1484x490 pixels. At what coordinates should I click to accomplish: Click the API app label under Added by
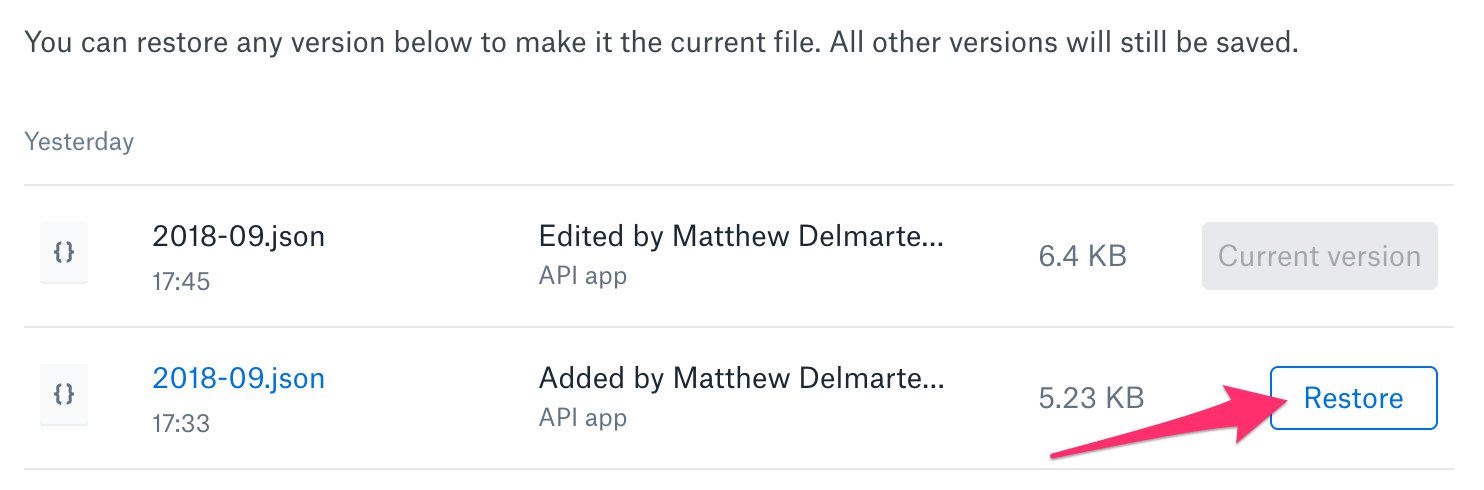pos(582,418)
